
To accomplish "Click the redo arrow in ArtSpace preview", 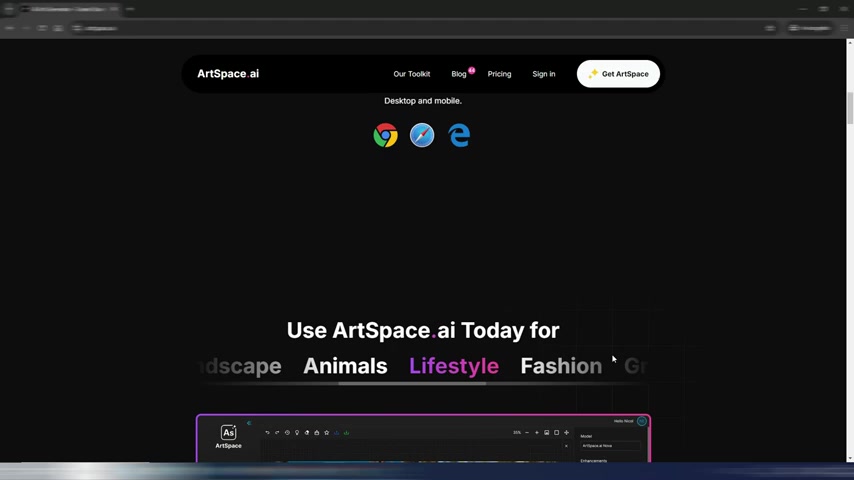I will [277, 433].
